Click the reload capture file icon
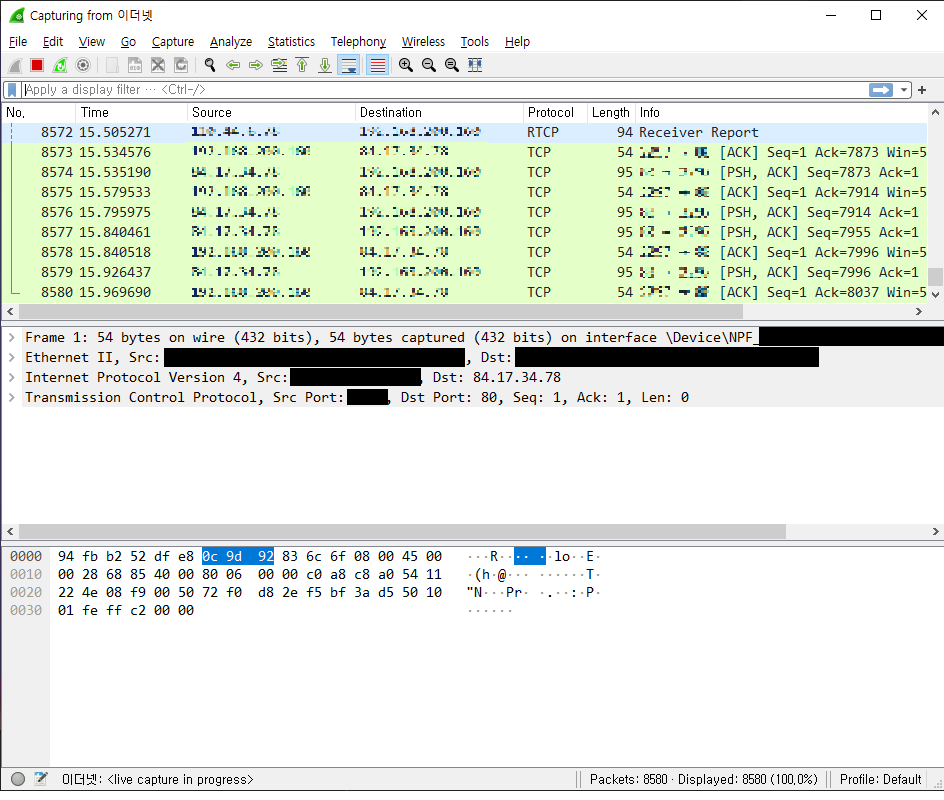This screenshot has height=800, width=944. 181,65
